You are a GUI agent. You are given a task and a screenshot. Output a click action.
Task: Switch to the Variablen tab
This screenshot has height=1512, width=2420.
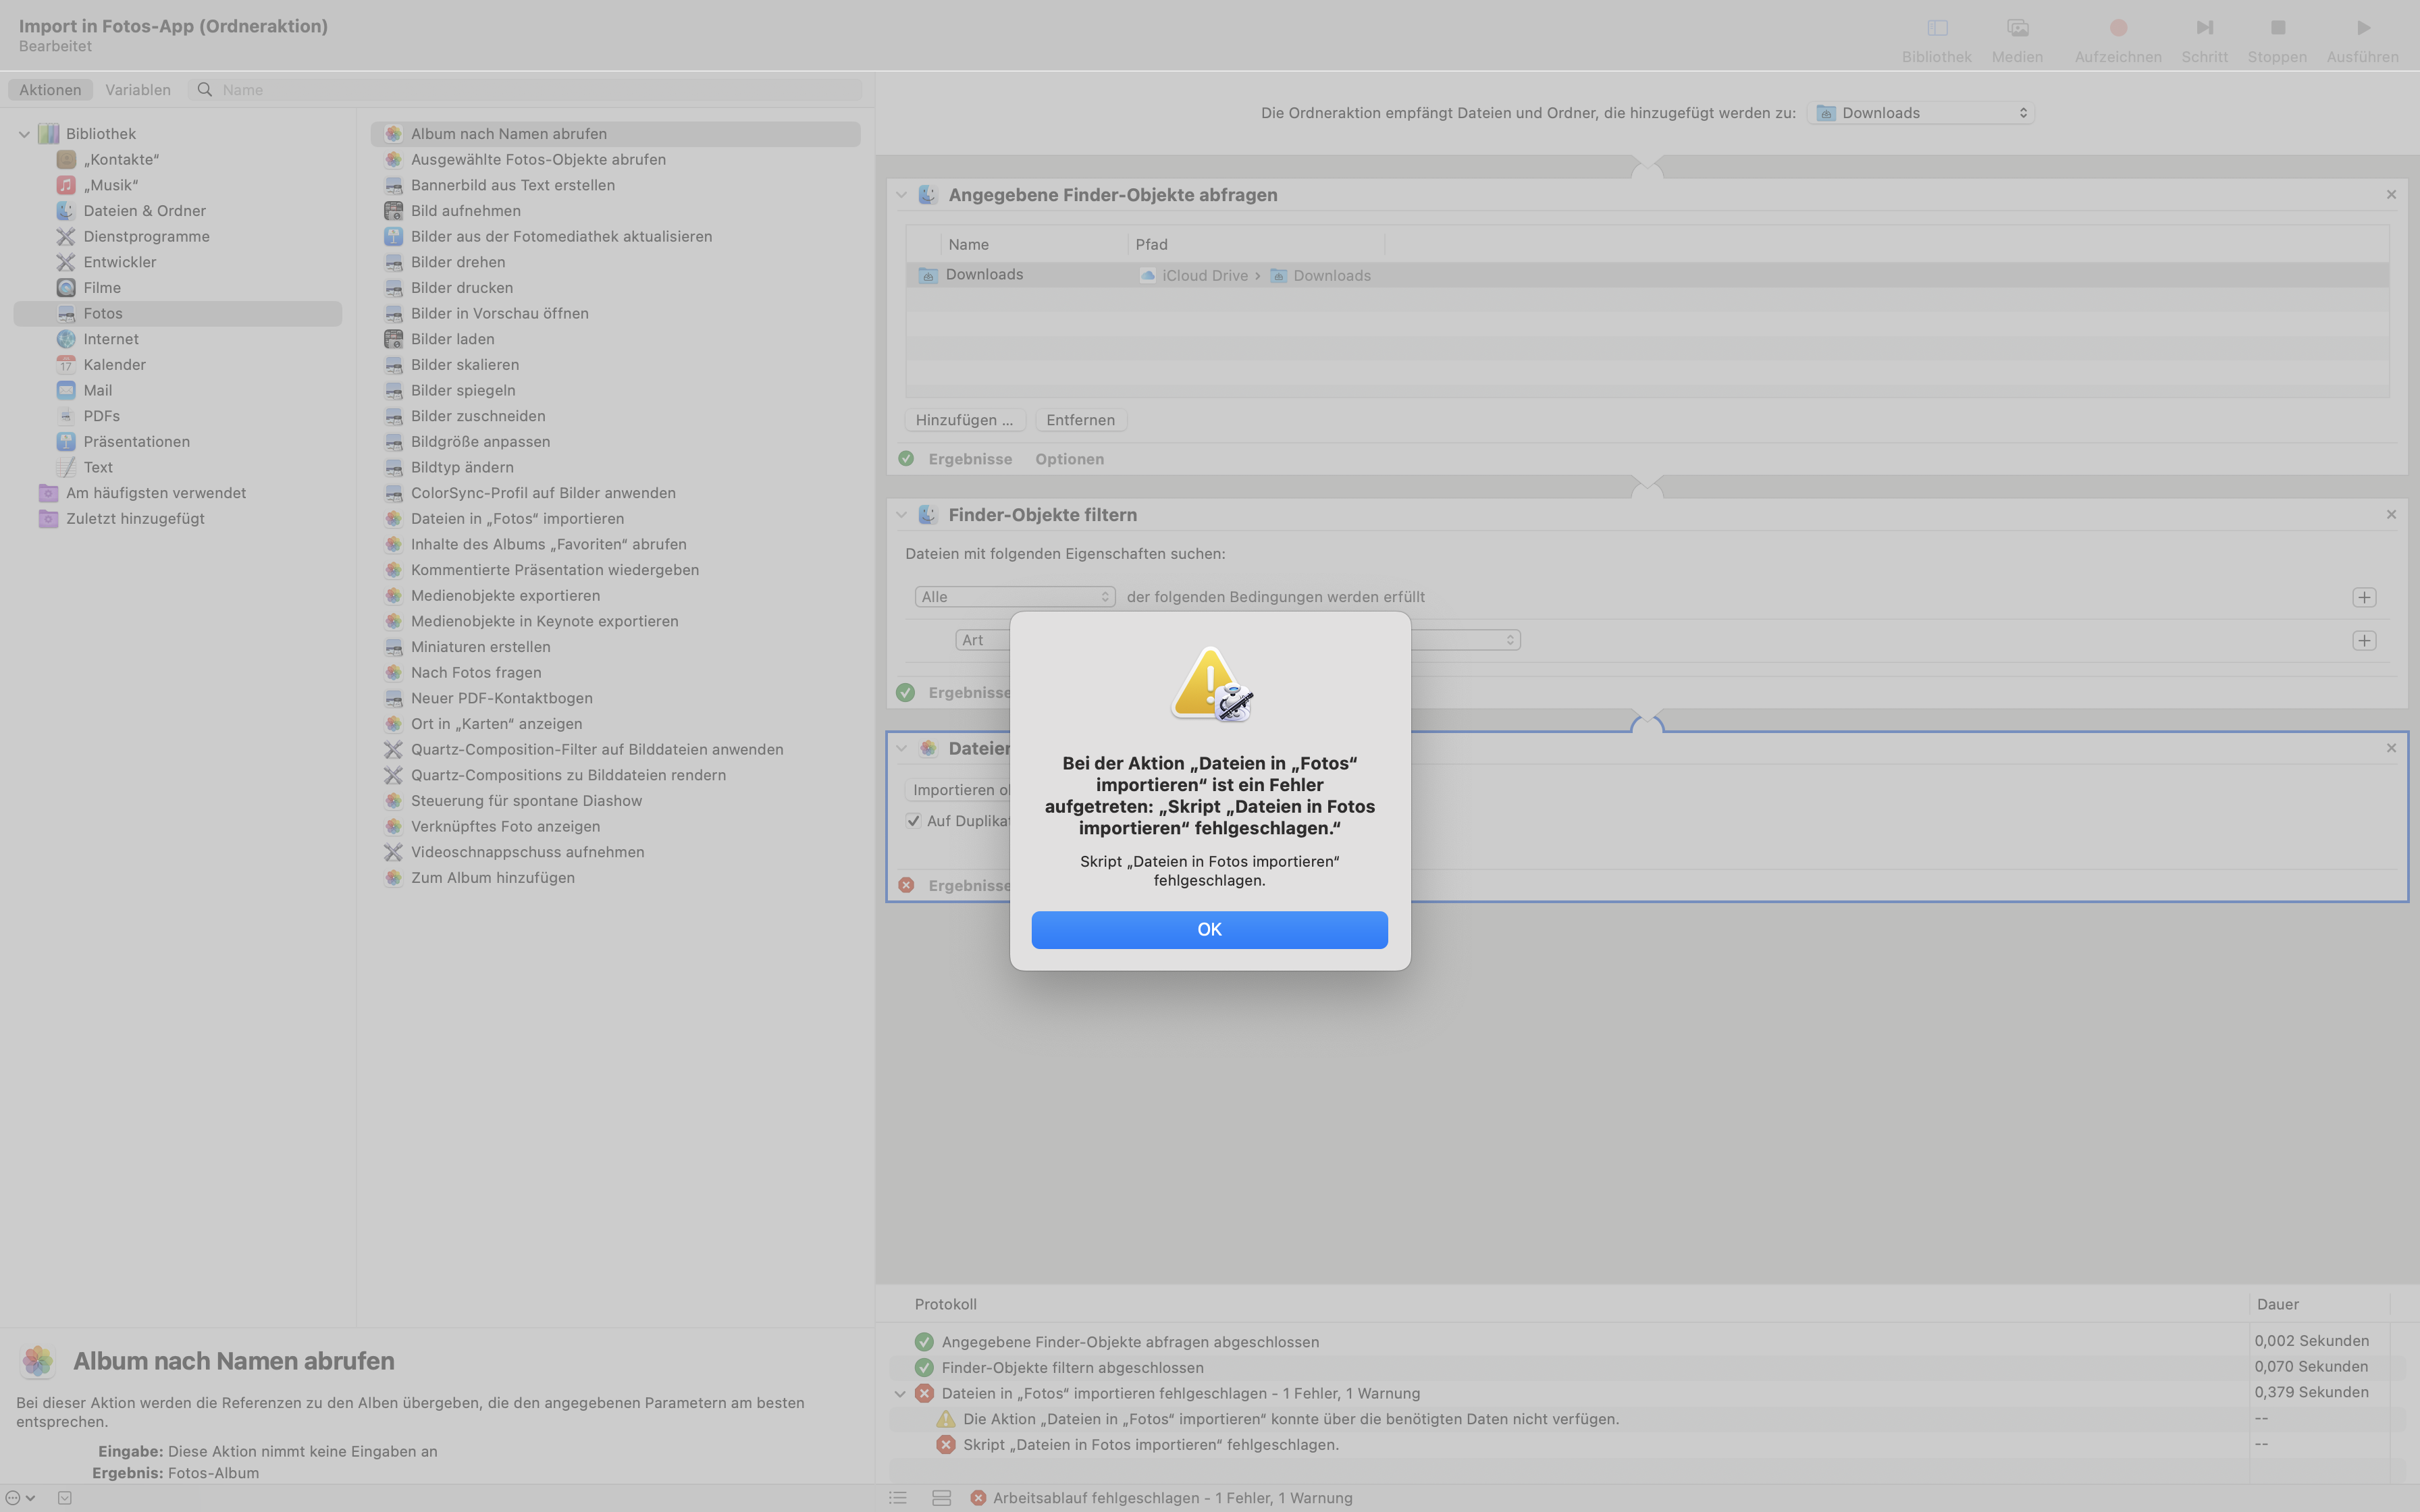[138, 90]
